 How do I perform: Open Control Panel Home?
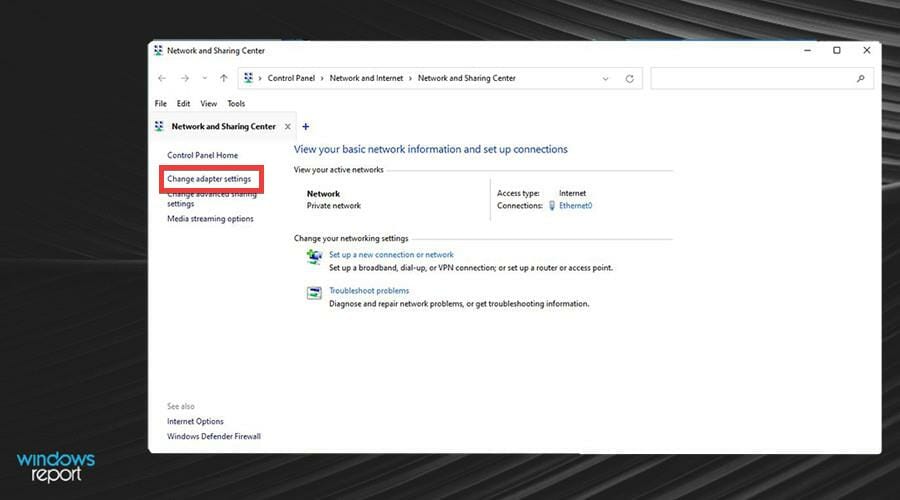tap(202, 155)
